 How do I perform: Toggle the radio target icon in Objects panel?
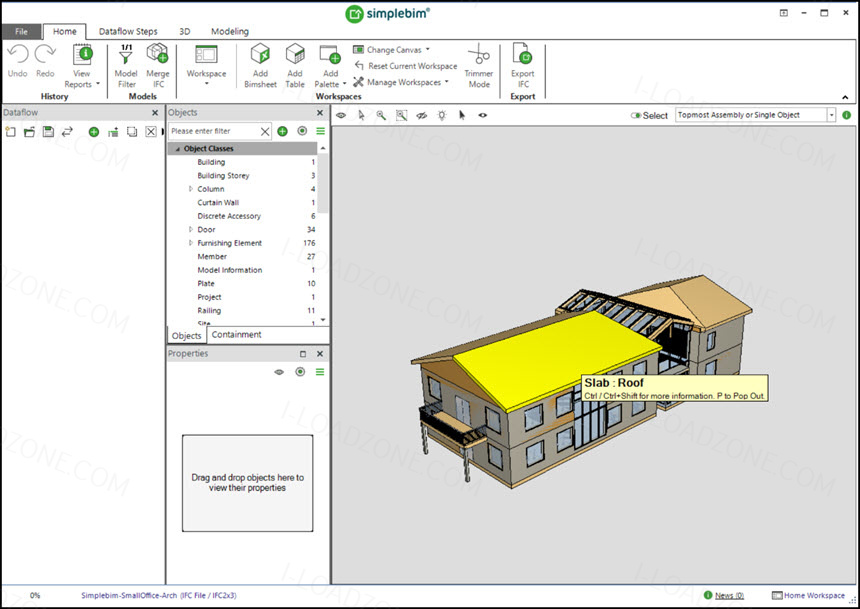pyautogui.click(x=302, y=131)
